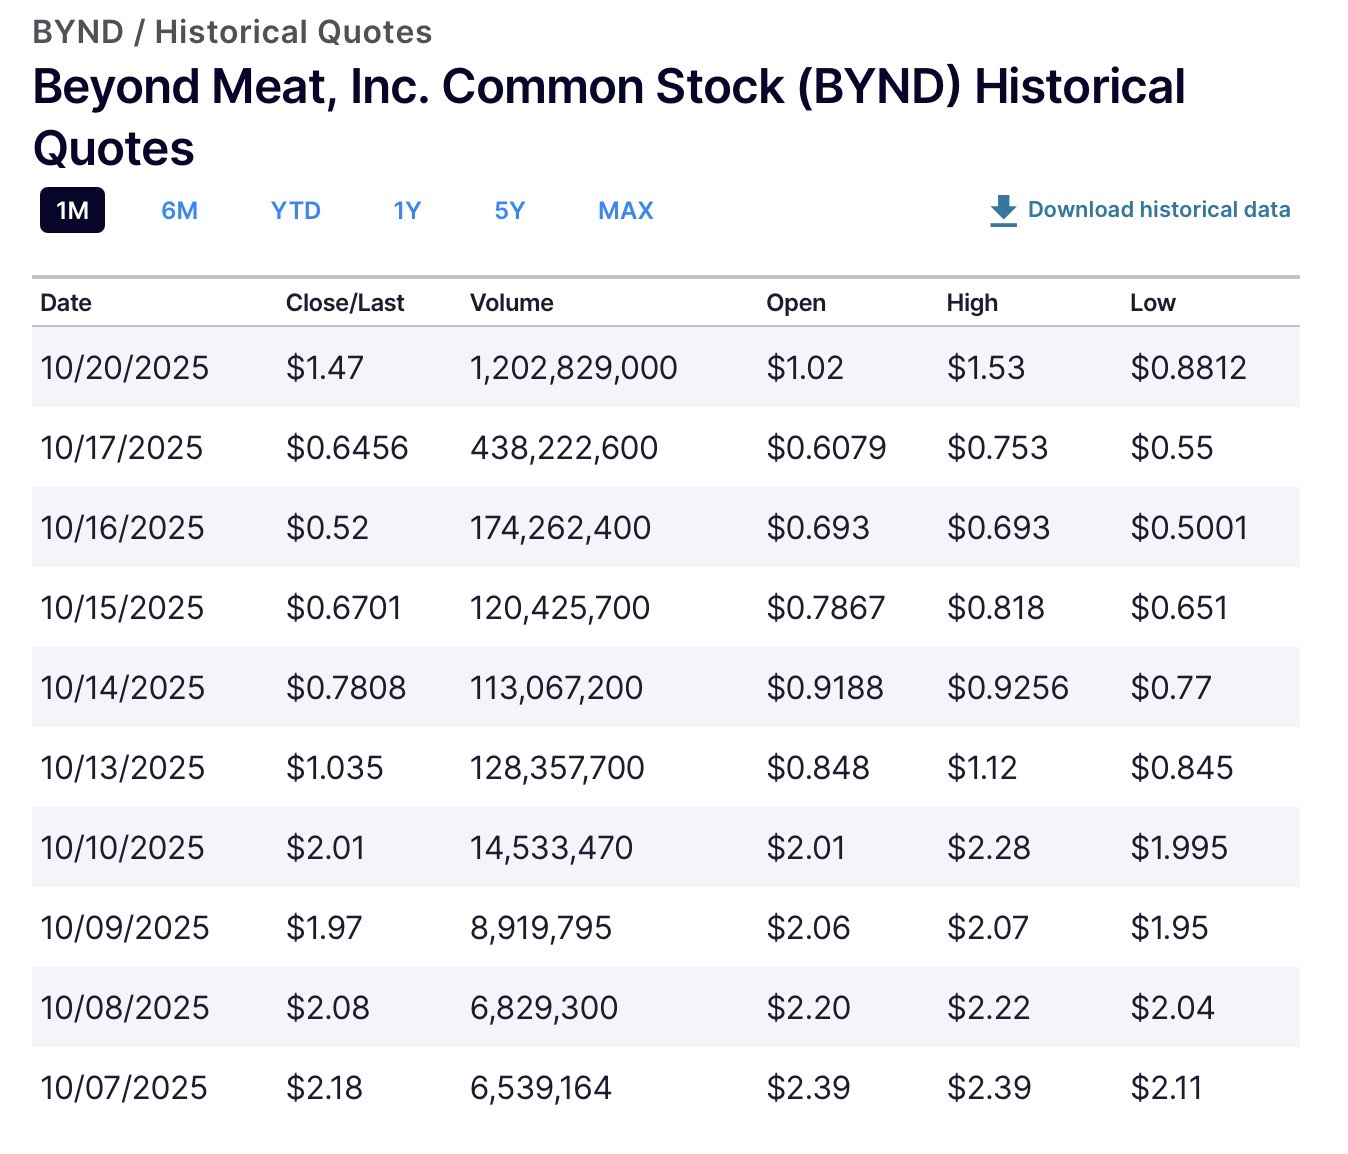
Task: Click the Open column header
Action: click(796, 303)
